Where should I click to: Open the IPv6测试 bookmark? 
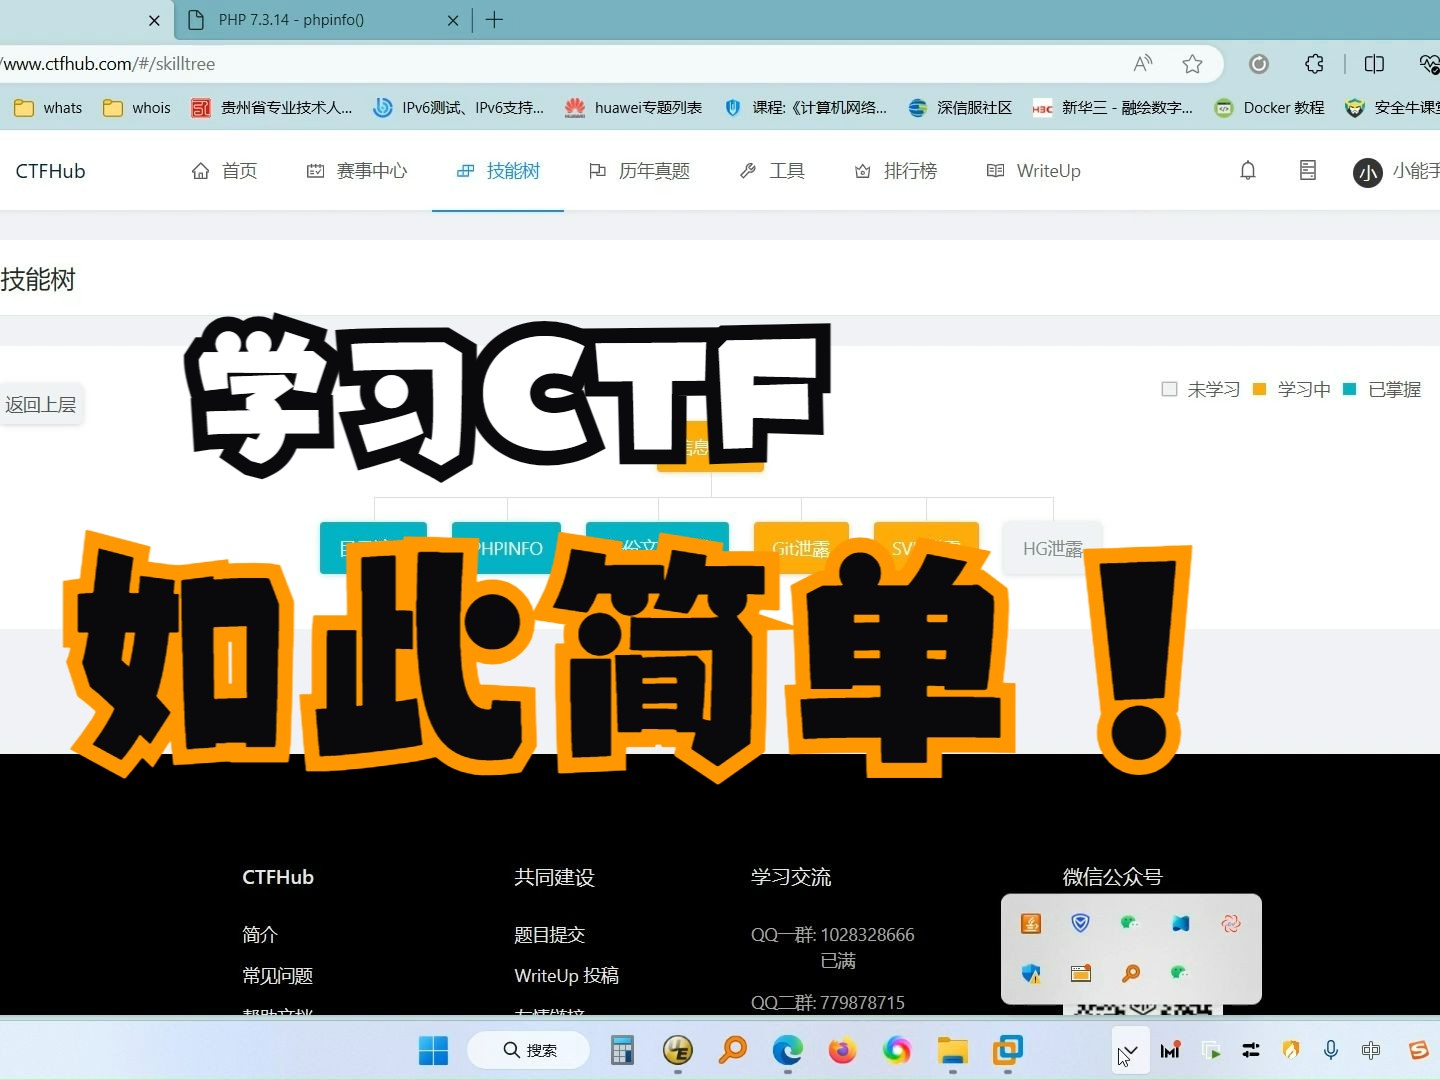click(458, 108)
